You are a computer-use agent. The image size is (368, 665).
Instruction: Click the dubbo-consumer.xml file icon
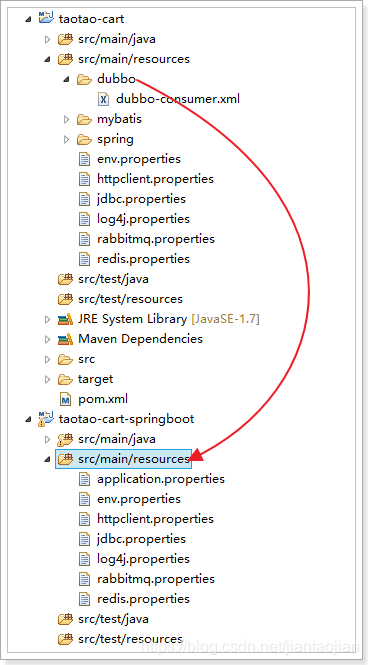(x=104, y=99)
